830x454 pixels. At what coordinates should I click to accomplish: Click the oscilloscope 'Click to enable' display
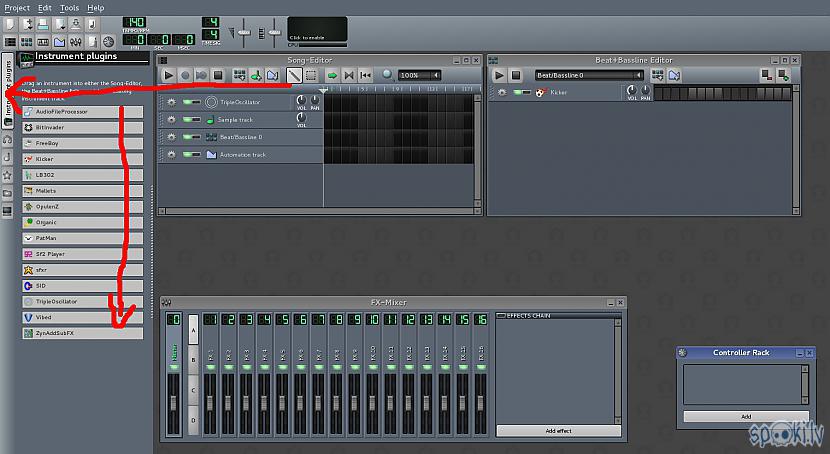317,29
